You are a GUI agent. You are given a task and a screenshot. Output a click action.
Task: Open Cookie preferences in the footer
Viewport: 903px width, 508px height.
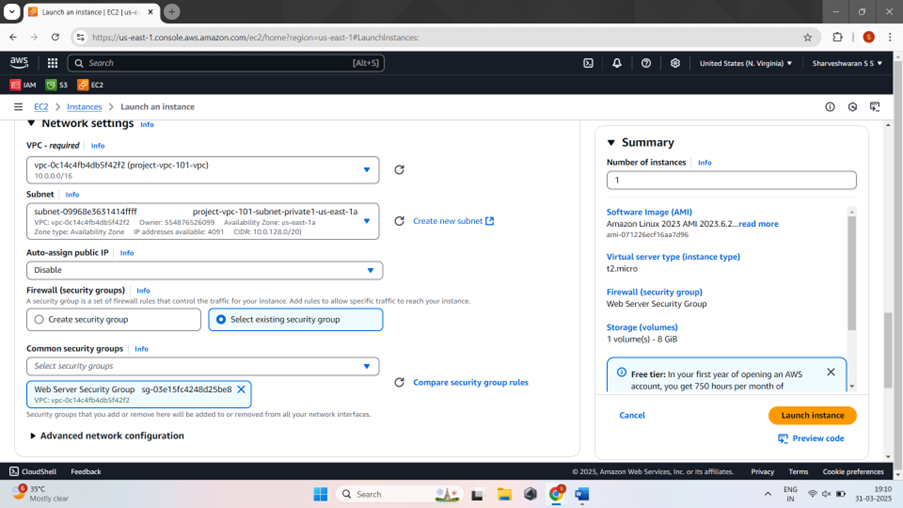click(853, 472)
